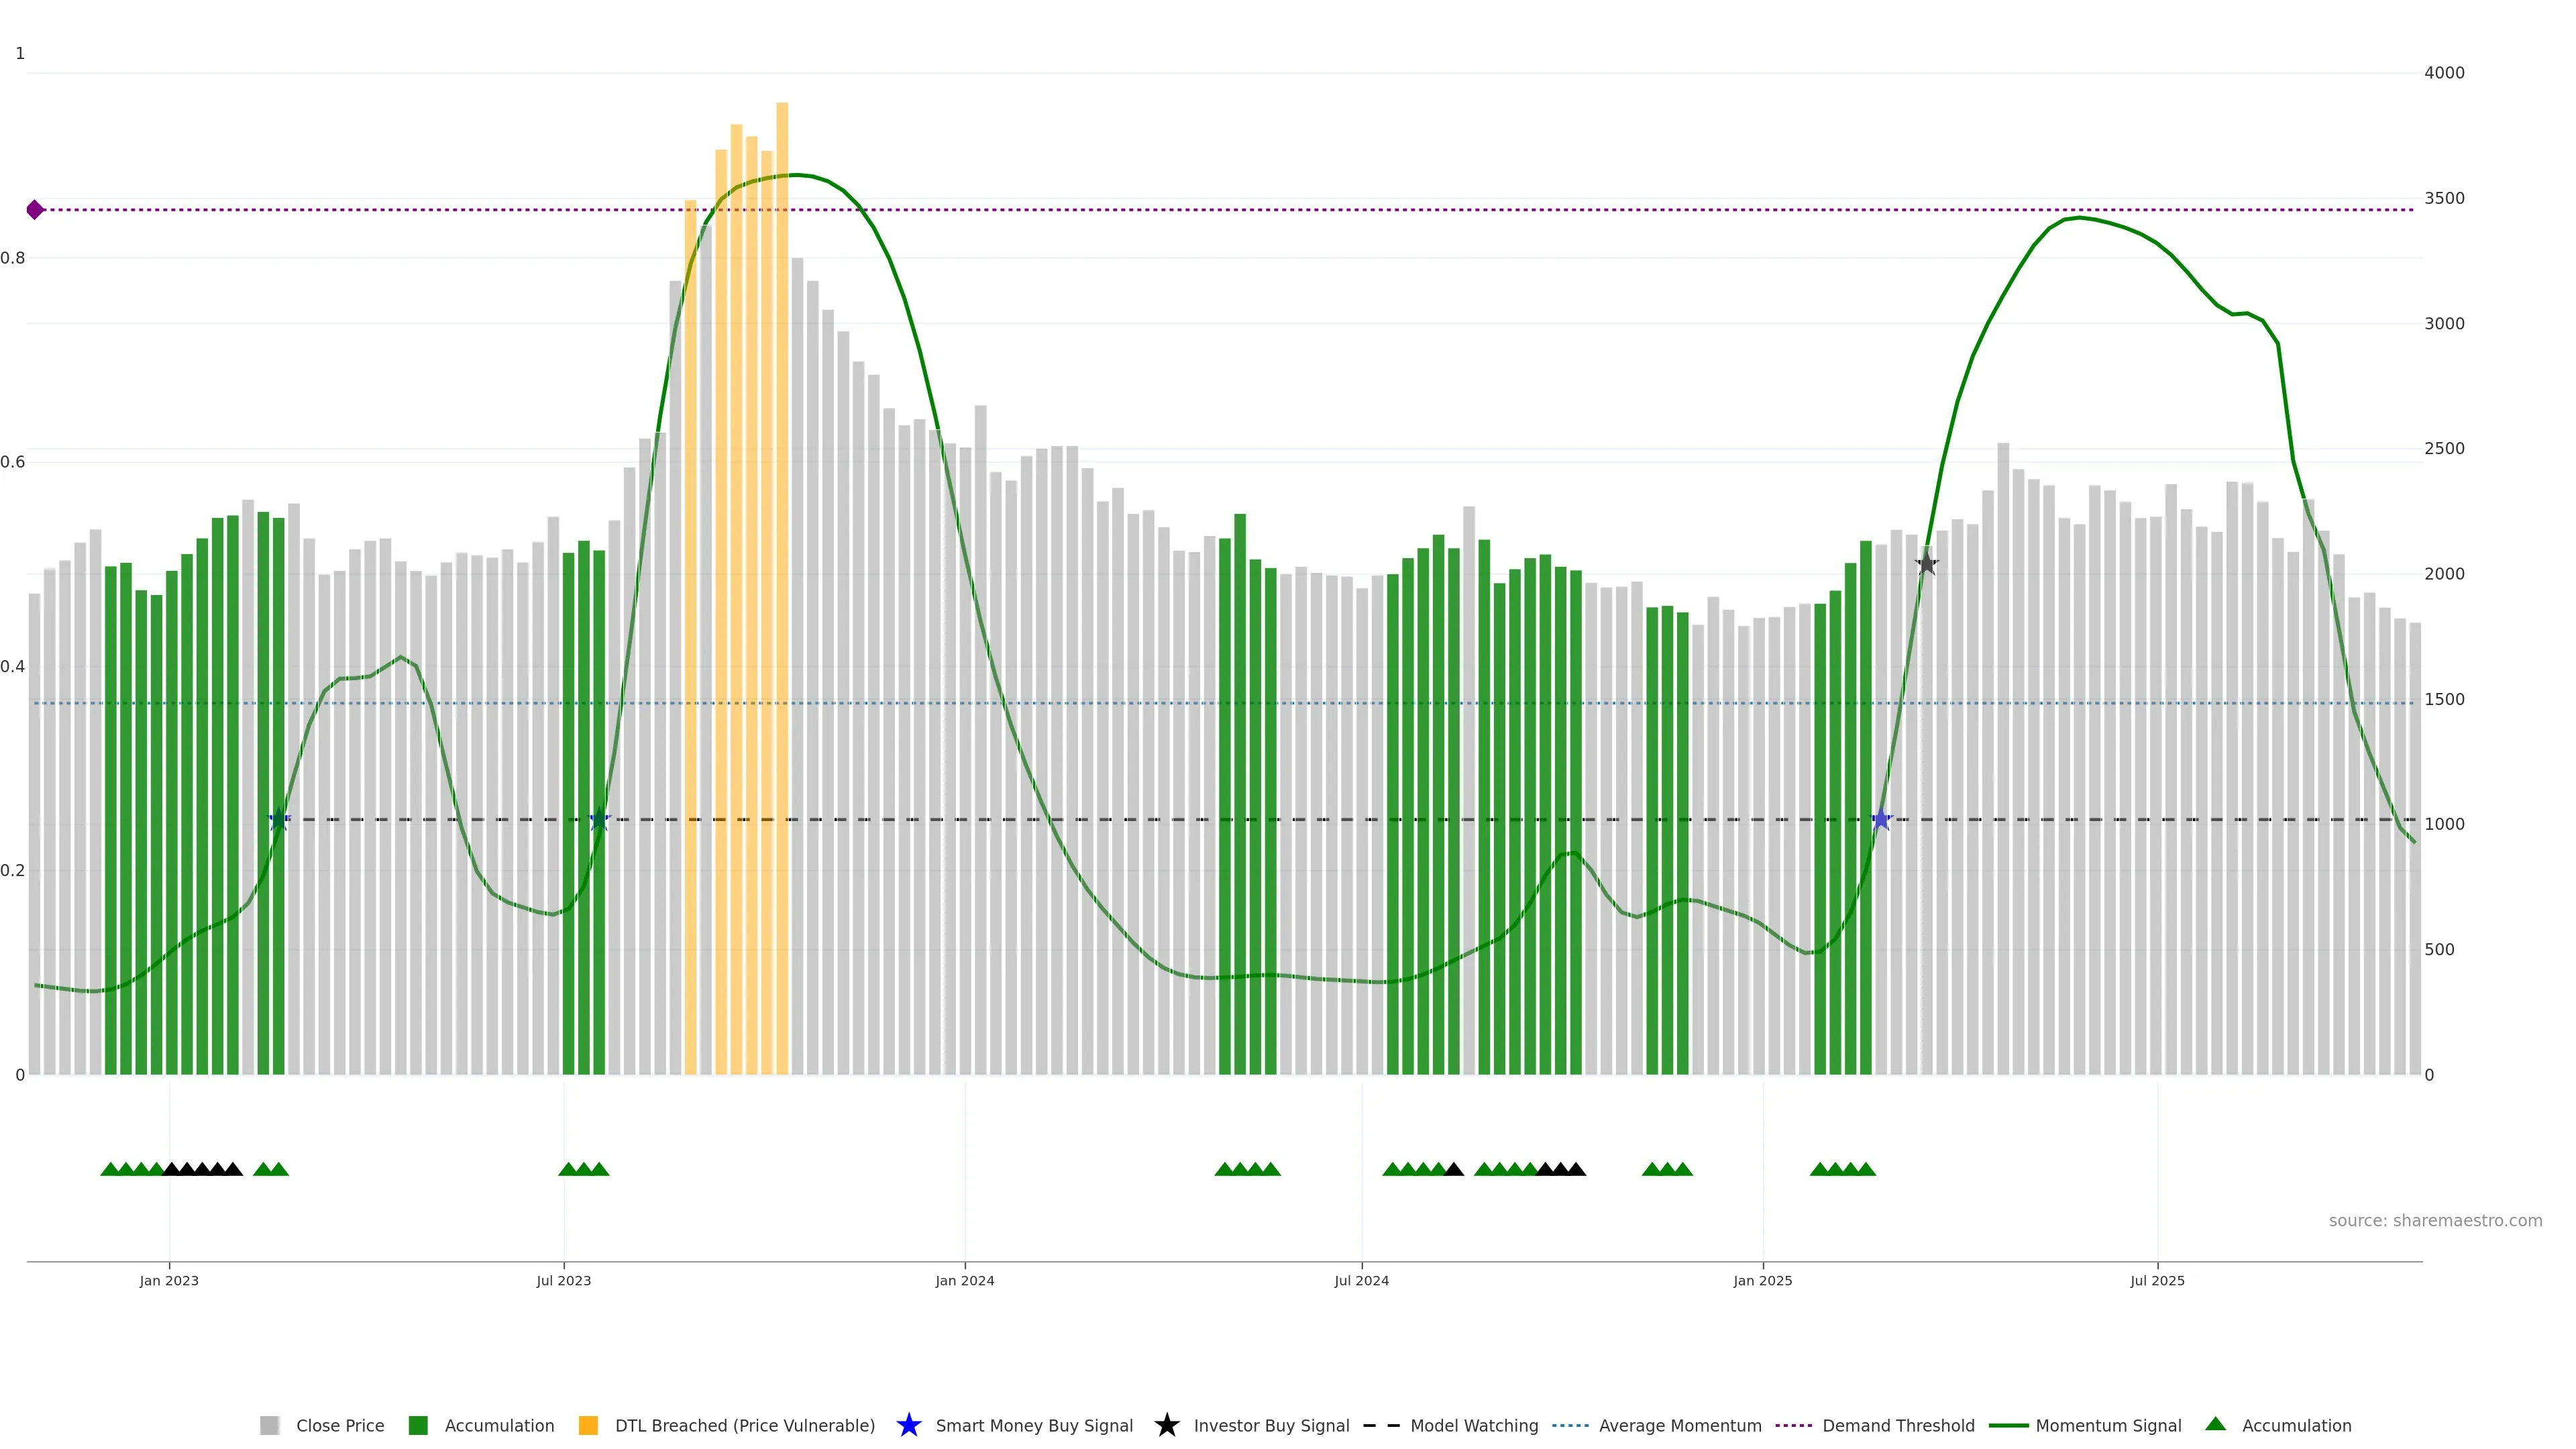This screenshot has width=2576, height=1449.
Task: Click the blue Smart Money star near July 2023
Action: [599, 820]
